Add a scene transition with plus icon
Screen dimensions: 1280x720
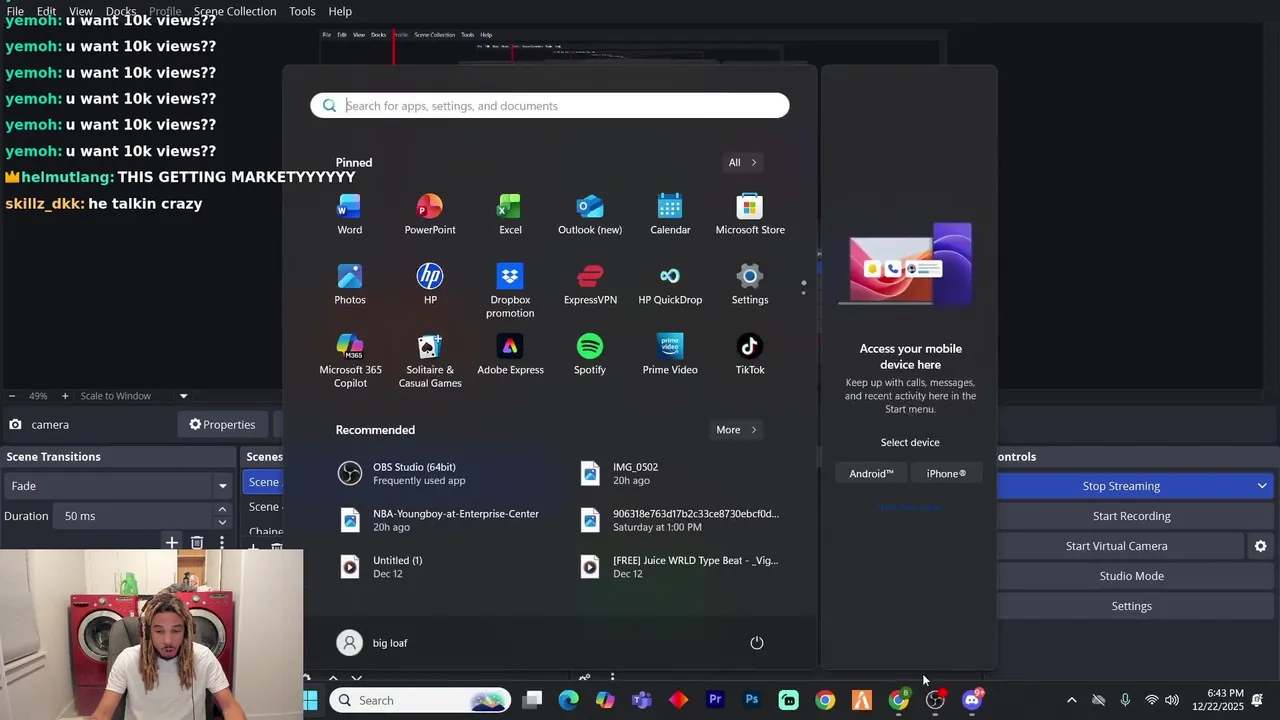tap(172, 542)
